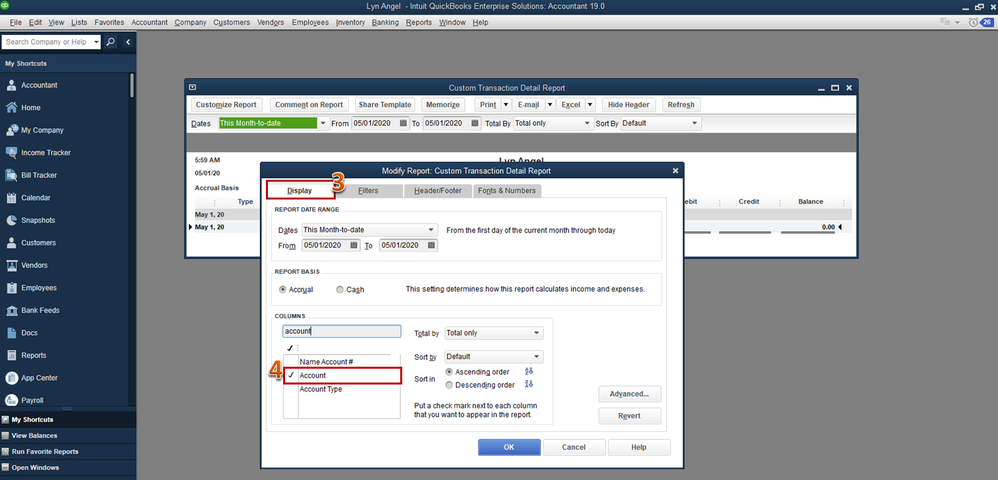Switch to the Header/Footer tab
The image size is (998, 480).
(x=437, y=190)
